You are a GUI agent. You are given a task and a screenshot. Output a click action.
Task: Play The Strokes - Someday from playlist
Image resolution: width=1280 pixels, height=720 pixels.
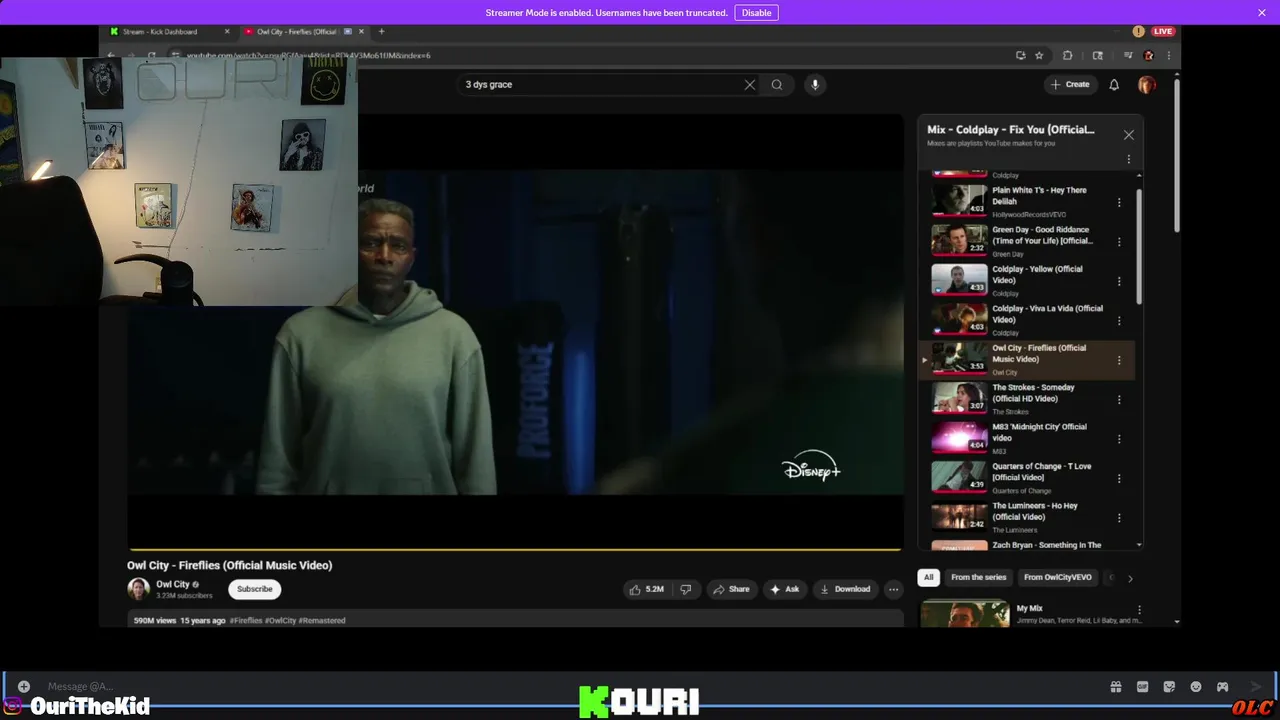(x=1027, y=399)
